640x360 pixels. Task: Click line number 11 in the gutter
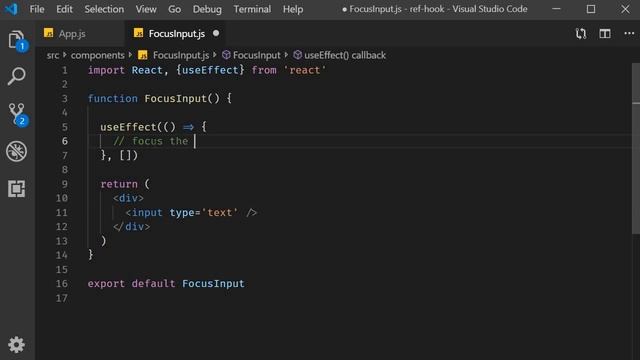[62, 213]
